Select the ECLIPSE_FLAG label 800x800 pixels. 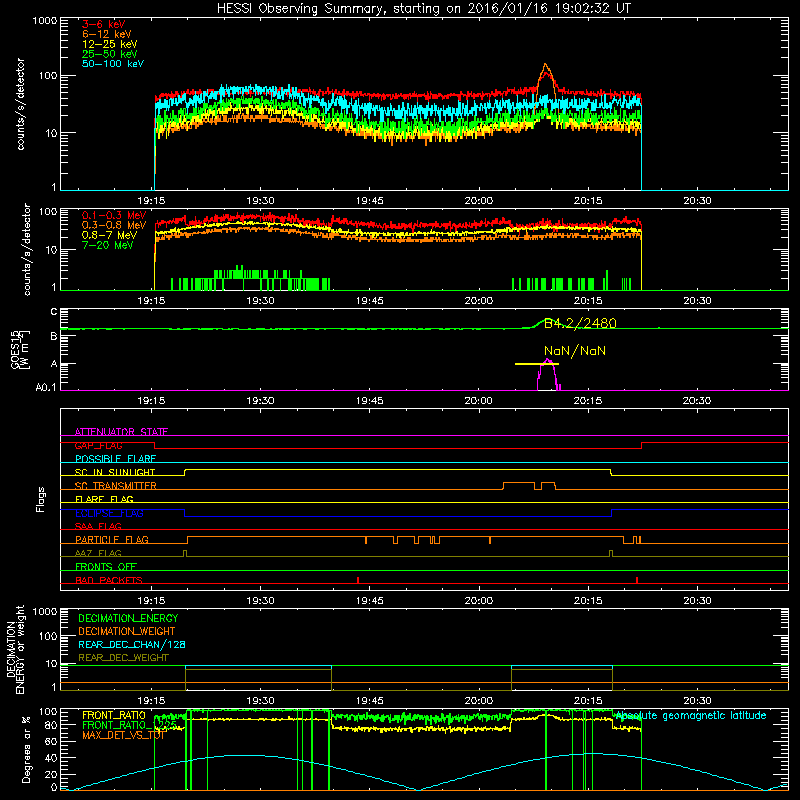[x=109, y=513]
